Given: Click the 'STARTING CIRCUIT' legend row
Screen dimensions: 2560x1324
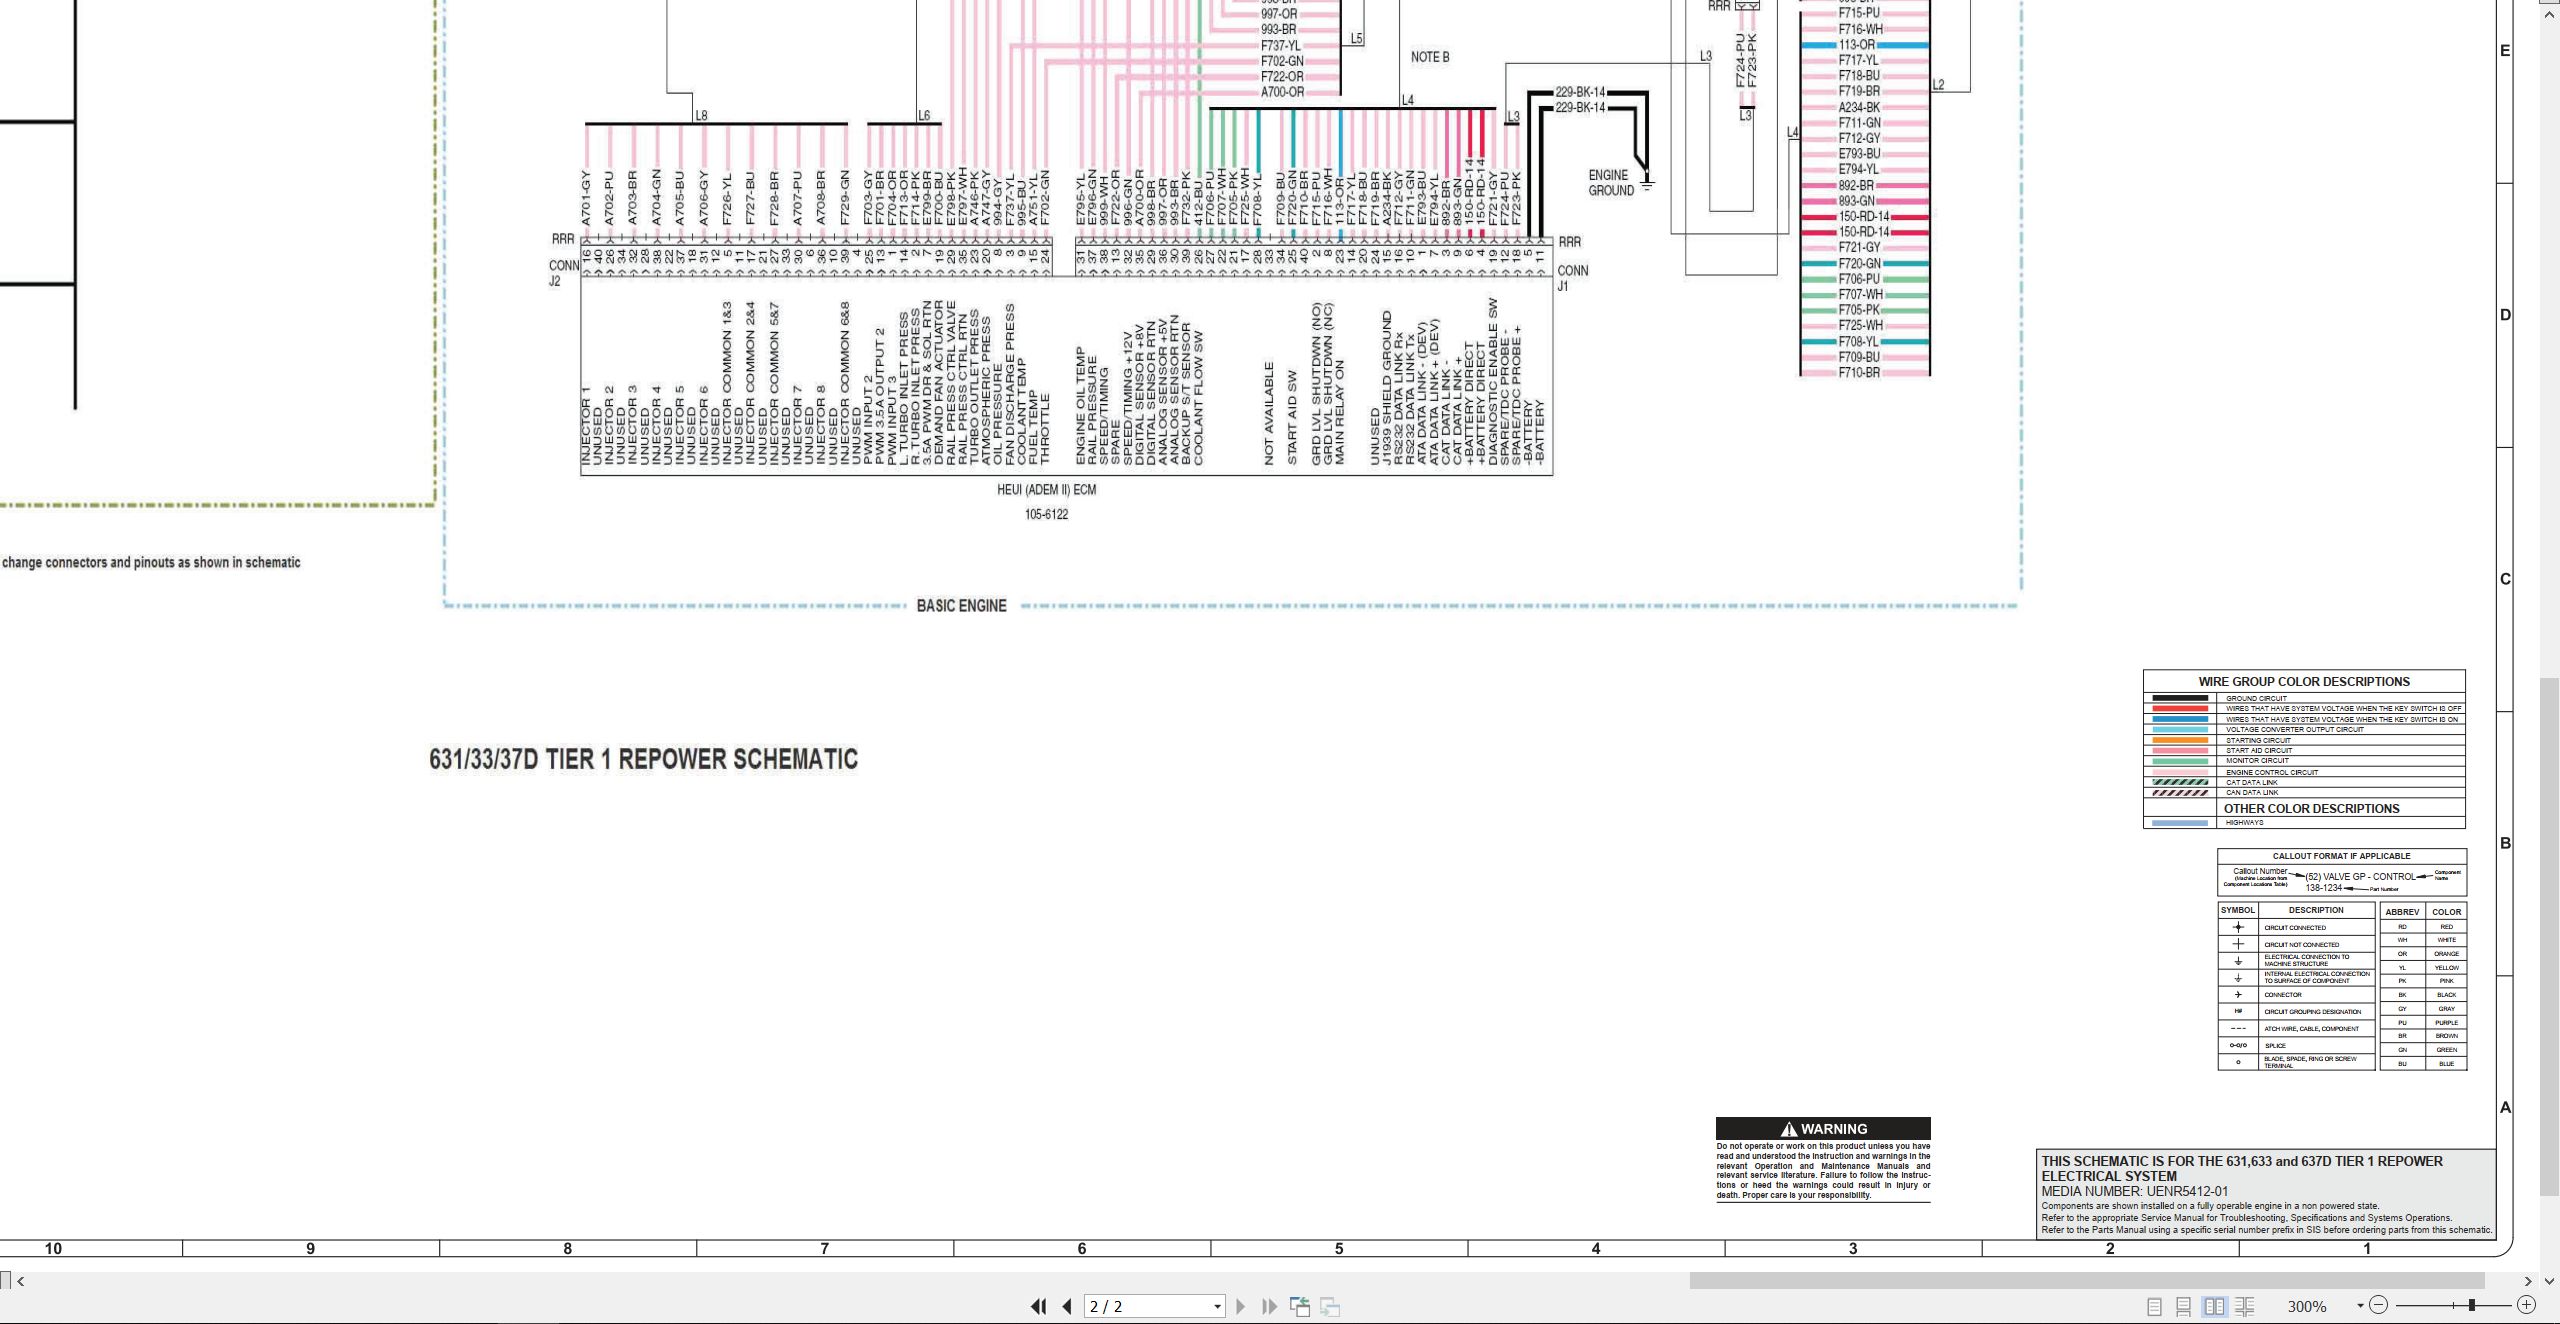Looking at the screenshot, I should [2304, 740].
